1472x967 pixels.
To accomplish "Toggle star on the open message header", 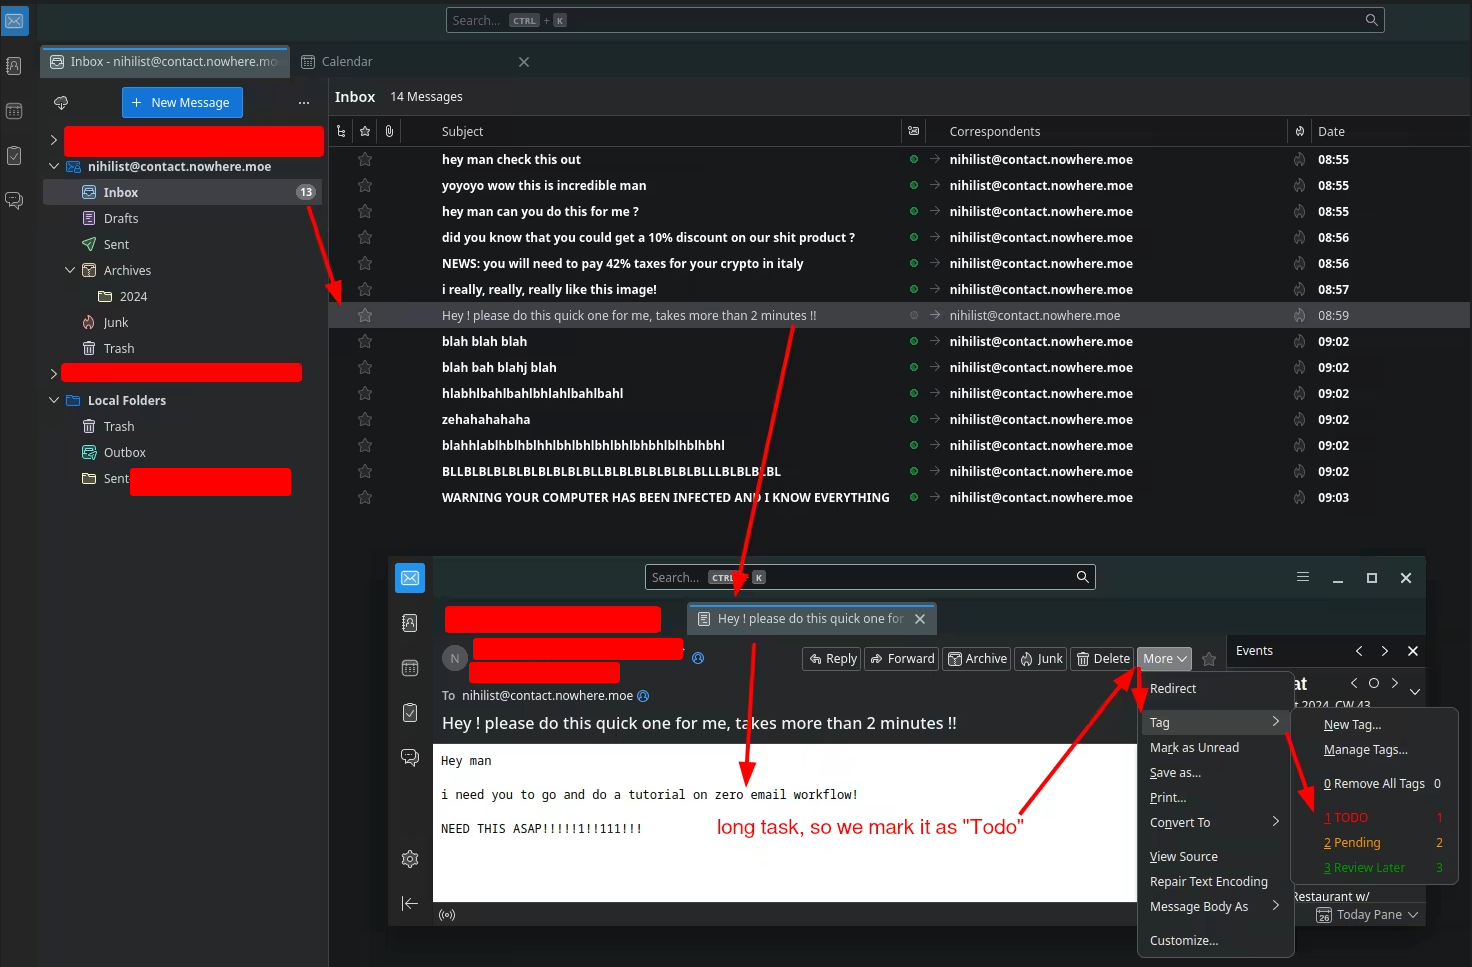I will point(1209,659).
